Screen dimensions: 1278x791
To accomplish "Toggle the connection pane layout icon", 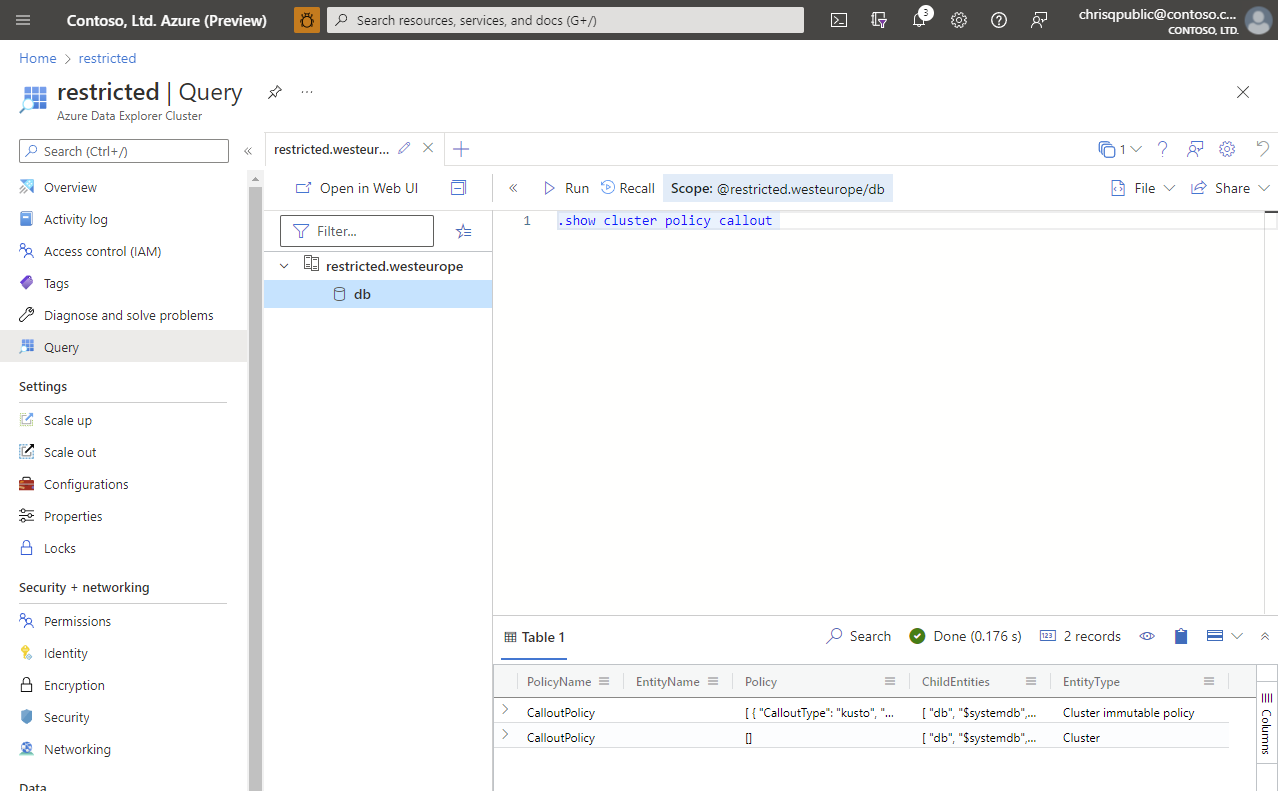I will point(458,188).
